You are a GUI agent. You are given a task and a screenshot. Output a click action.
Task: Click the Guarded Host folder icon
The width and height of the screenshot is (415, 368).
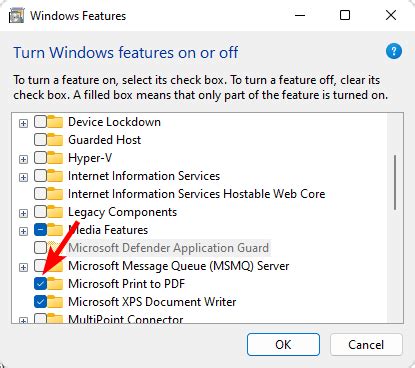click(55, 140)
